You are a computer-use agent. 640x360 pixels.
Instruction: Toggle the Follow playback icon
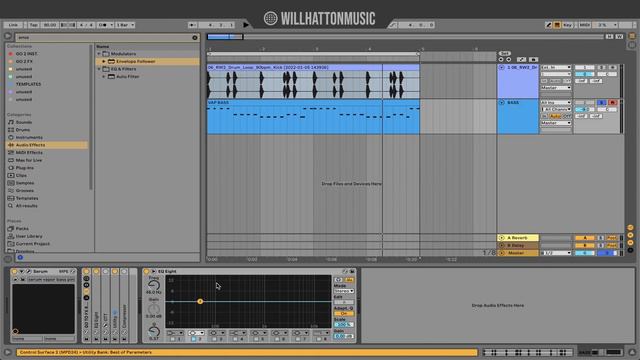coord(192,25)
